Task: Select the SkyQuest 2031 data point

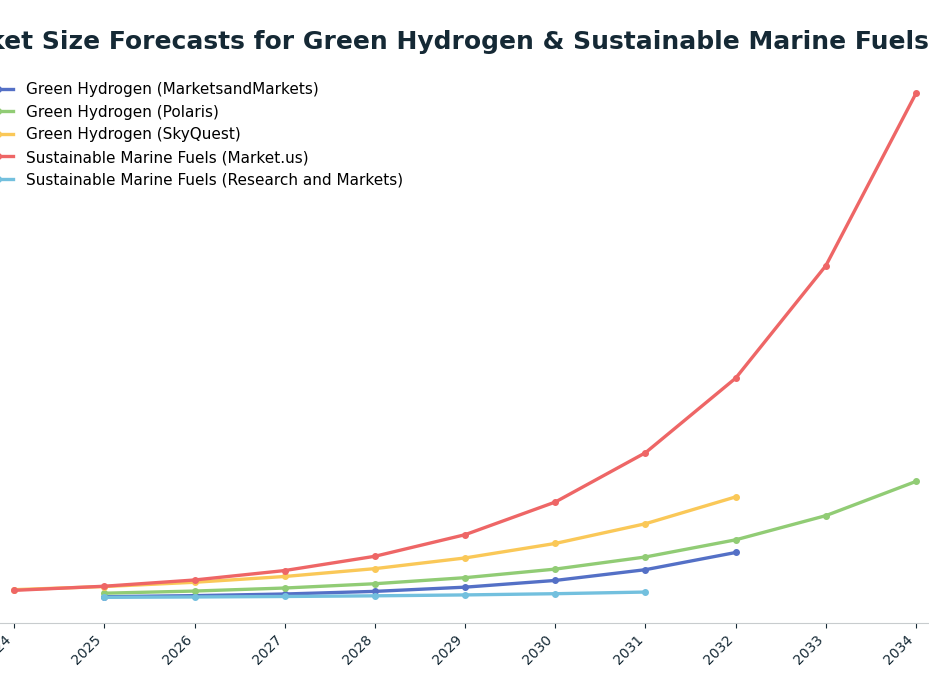Action: click(x=645, y=524)
